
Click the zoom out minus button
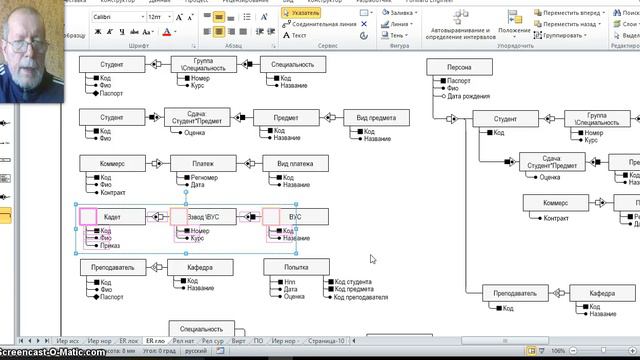click(573, 351)
